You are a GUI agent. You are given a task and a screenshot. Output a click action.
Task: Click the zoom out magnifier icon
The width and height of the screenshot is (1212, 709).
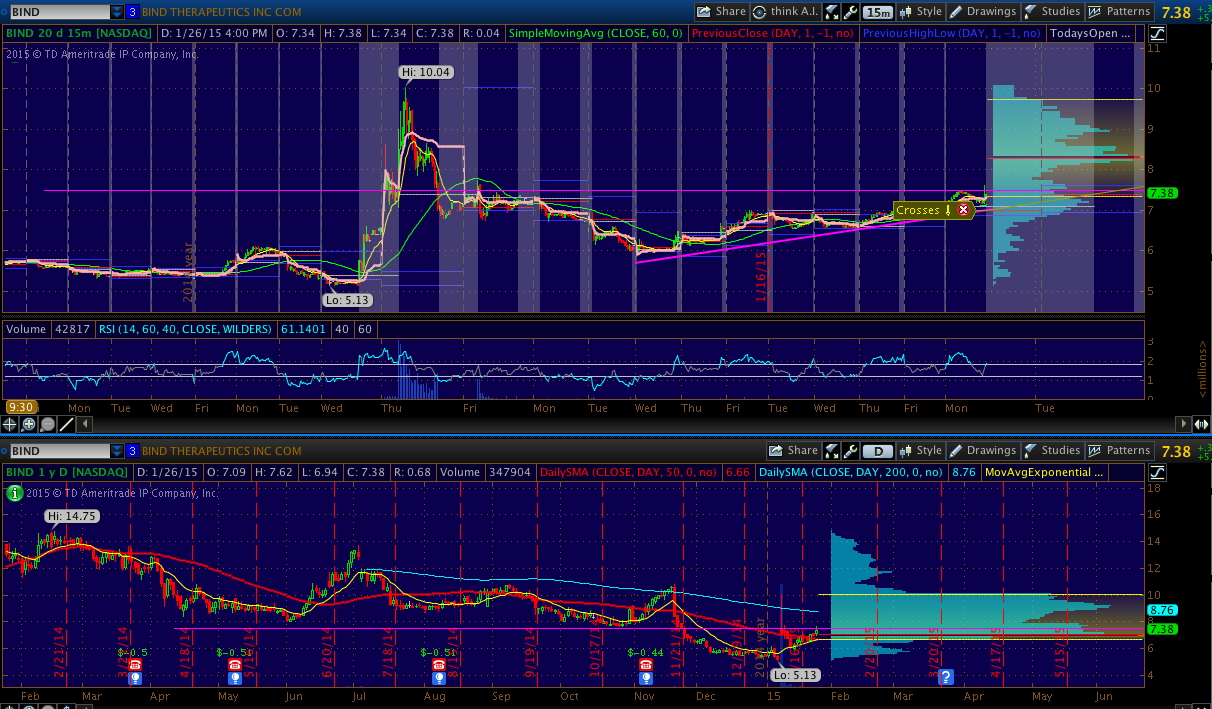(x=45, y=424)
